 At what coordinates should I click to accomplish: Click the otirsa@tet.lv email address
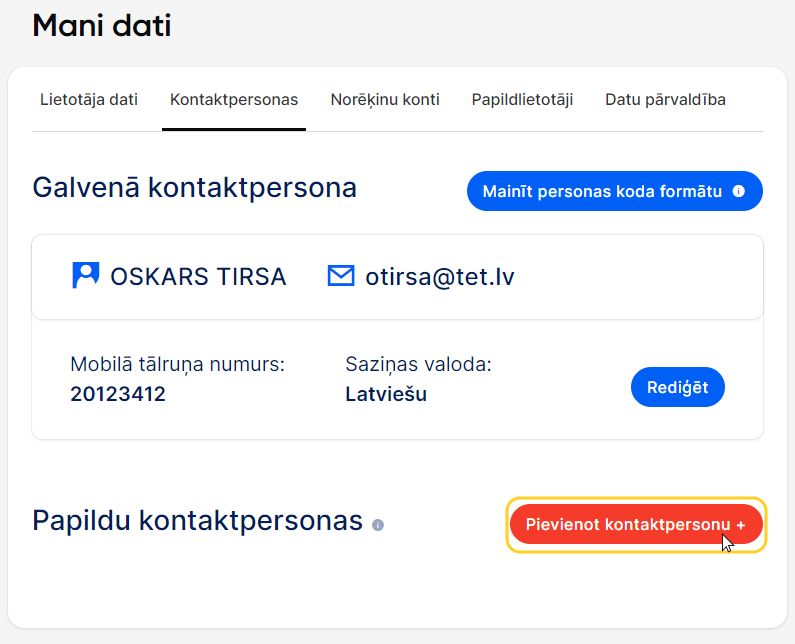(440, 277)
